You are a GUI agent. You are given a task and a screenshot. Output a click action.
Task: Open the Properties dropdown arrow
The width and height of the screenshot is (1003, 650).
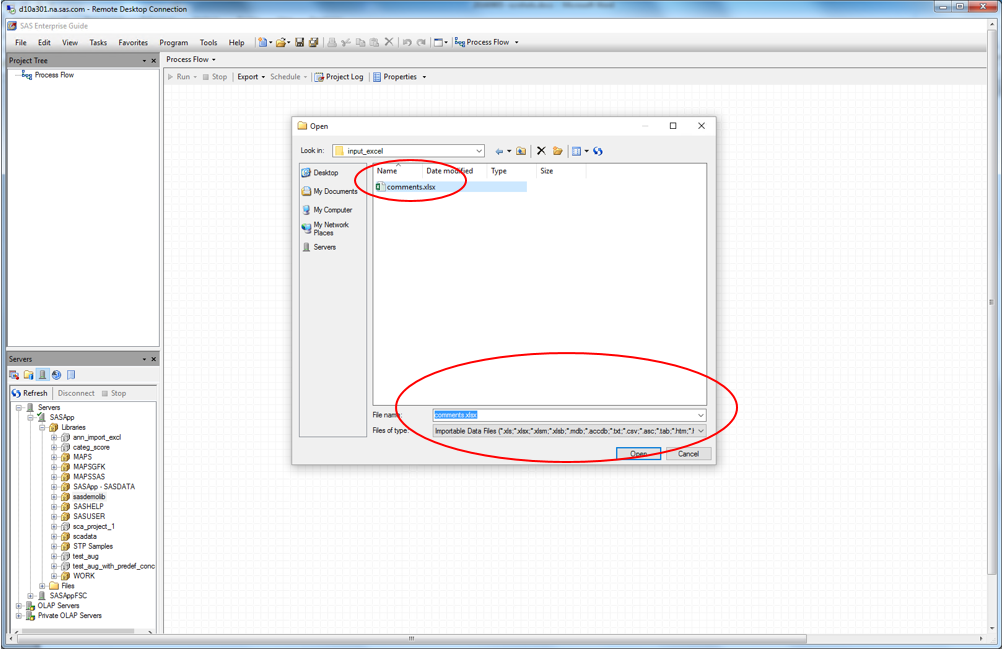coord(424,77)
